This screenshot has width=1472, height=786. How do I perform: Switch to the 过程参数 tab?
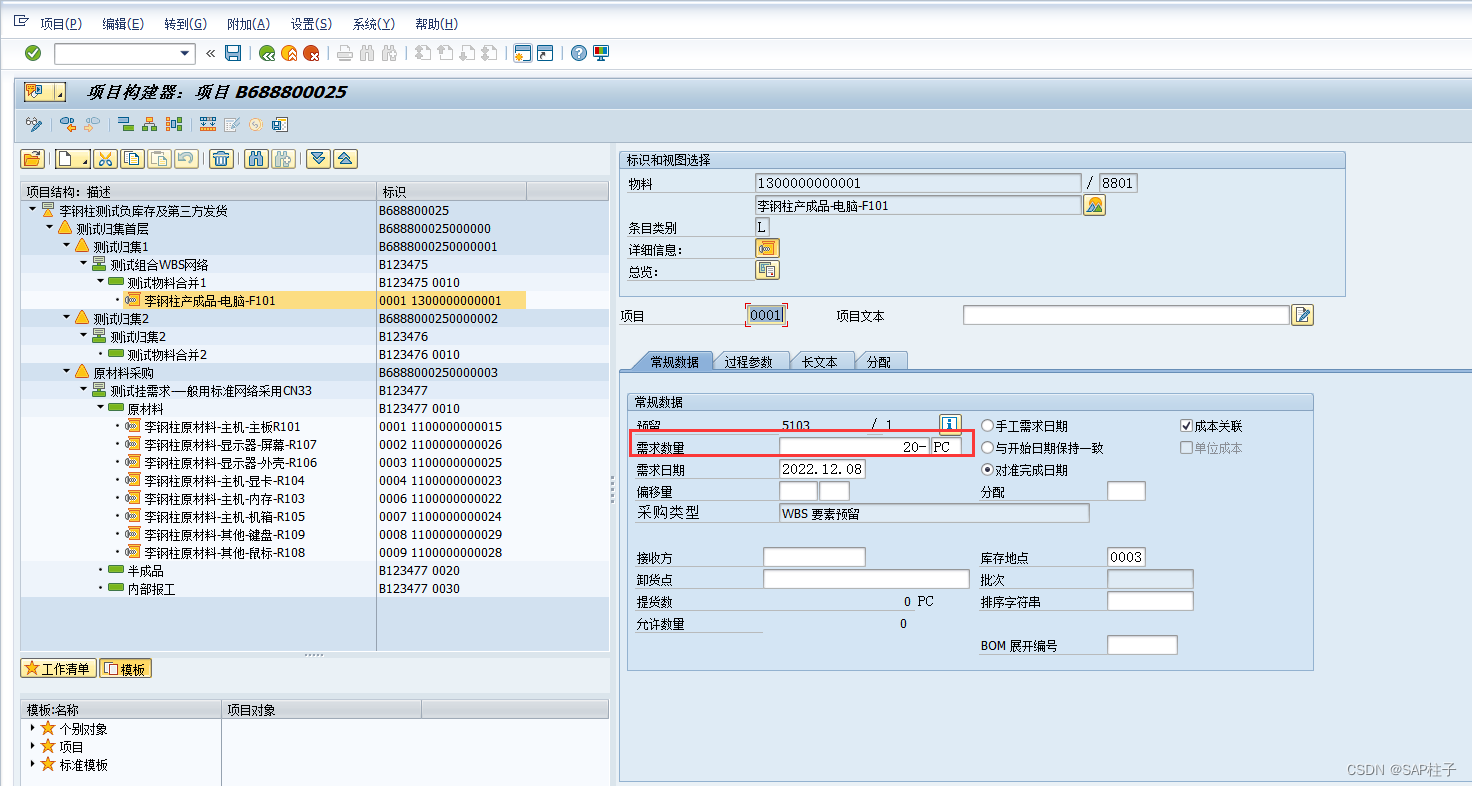[748, 362]
